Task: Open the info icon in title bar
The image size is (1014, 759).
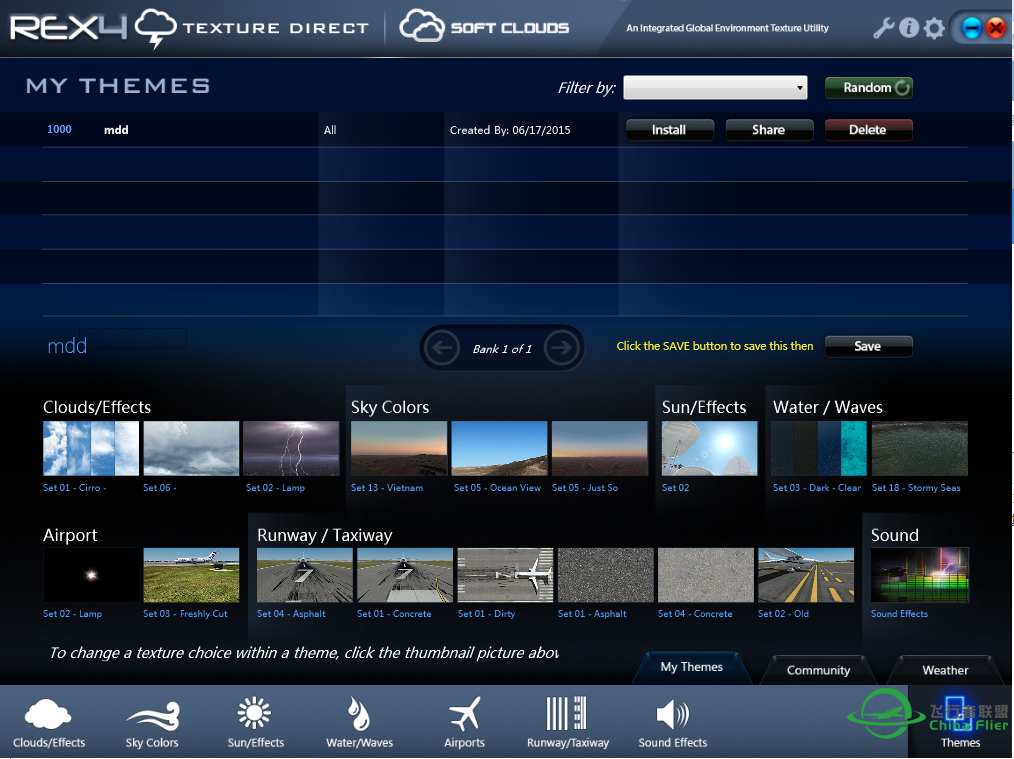Action: pos(909,28)
